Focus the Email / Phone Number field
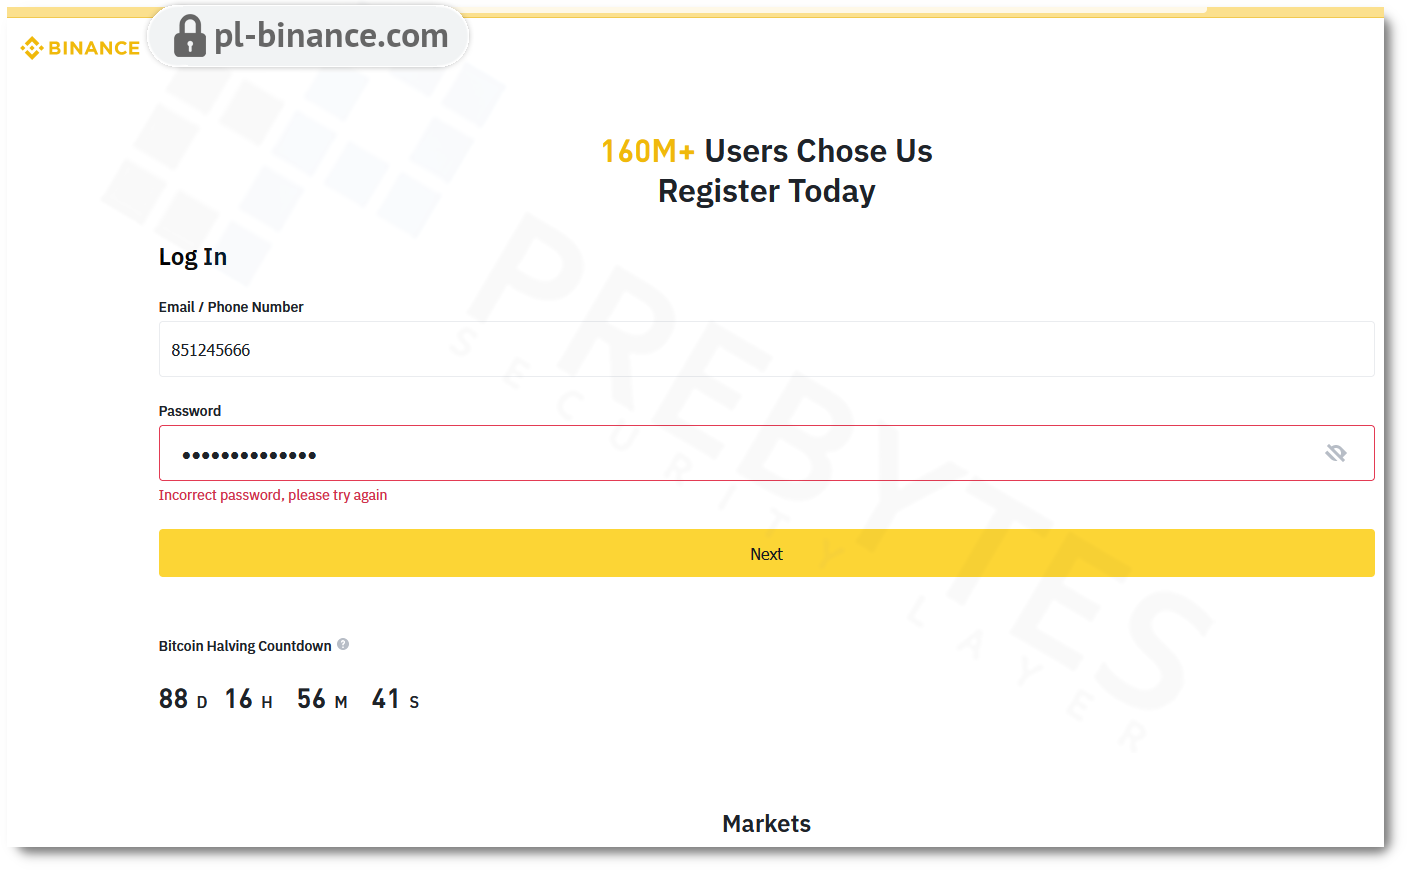This screenshot has width=1407, height=870. [766, 349]
